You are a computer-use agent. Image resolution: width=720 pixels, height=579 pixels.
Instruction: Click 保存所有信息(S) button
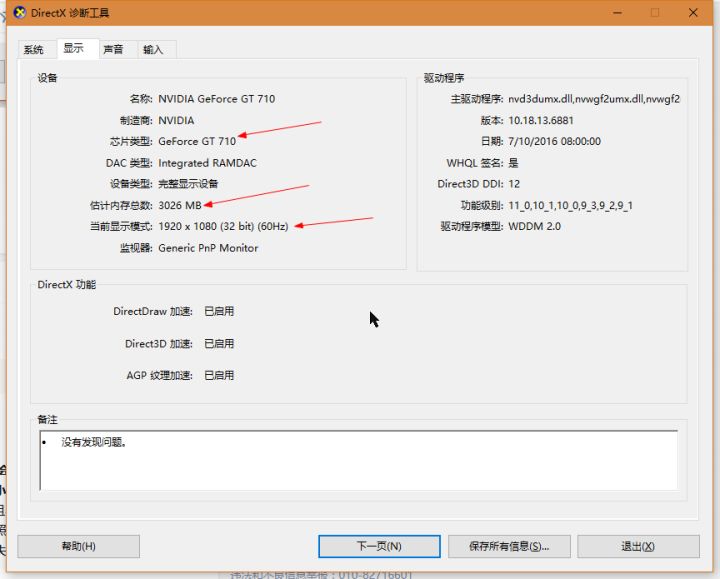coord(509,546)
